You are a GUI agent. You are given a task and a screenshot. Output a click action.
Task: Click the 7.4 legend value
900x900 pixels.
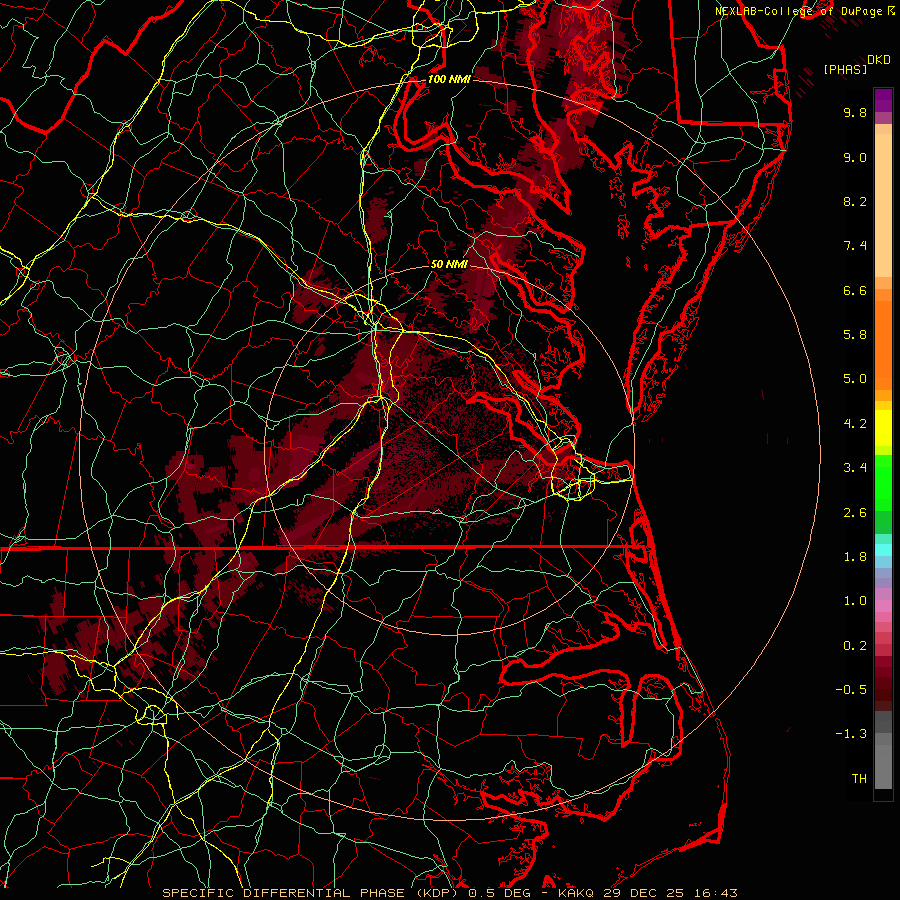click(x=855, y=246)
